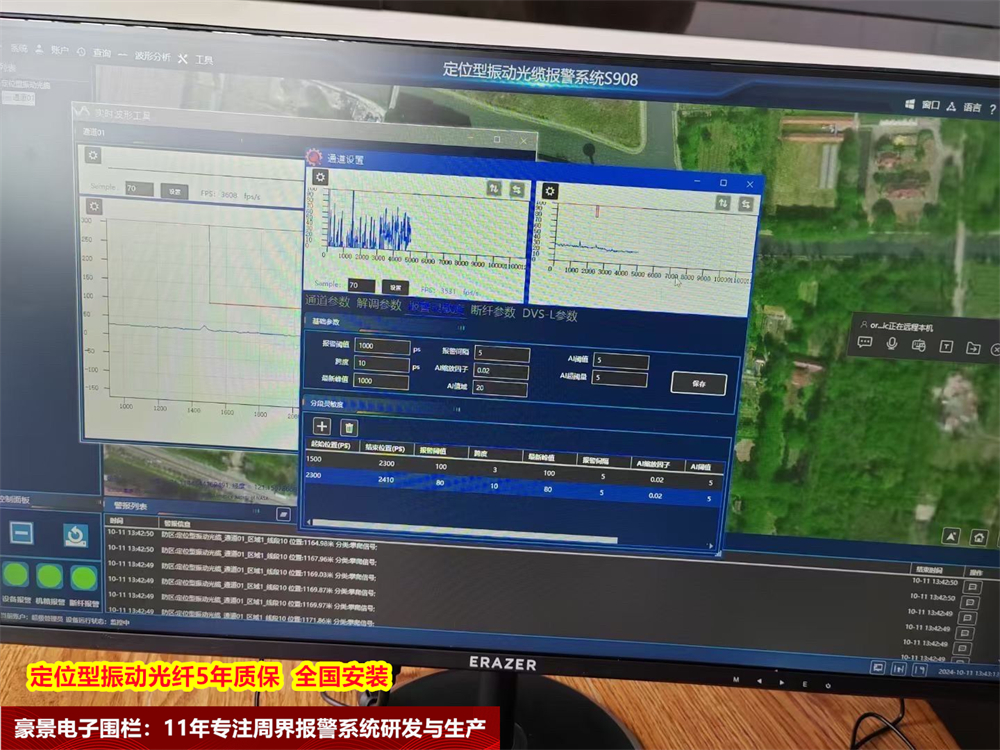The image size is (1000, 750).
Task: Switch to the 断纤参数 tab
Action: 492,312
